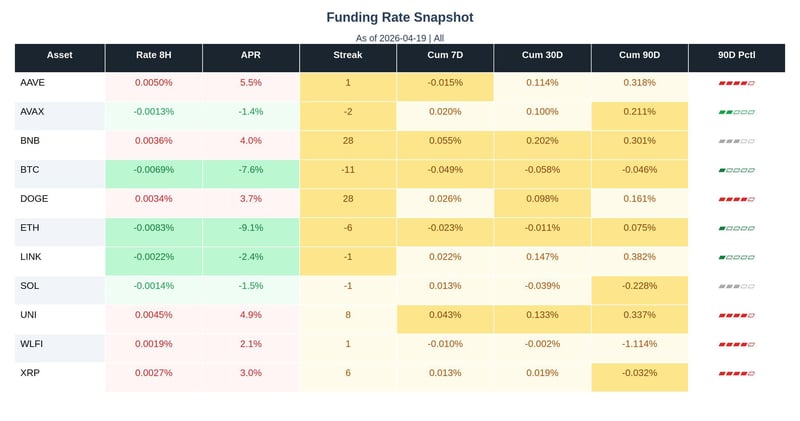Click WLFI's Cum 90D value -1.114%

(x=639, y=344)
